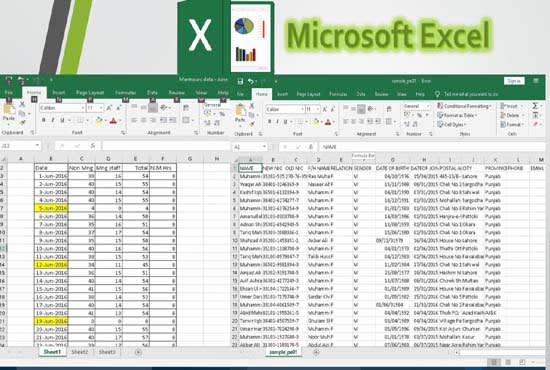Open Page Layout tab in Manhours data window
The image size is (550, 370).
coord(90,93)
